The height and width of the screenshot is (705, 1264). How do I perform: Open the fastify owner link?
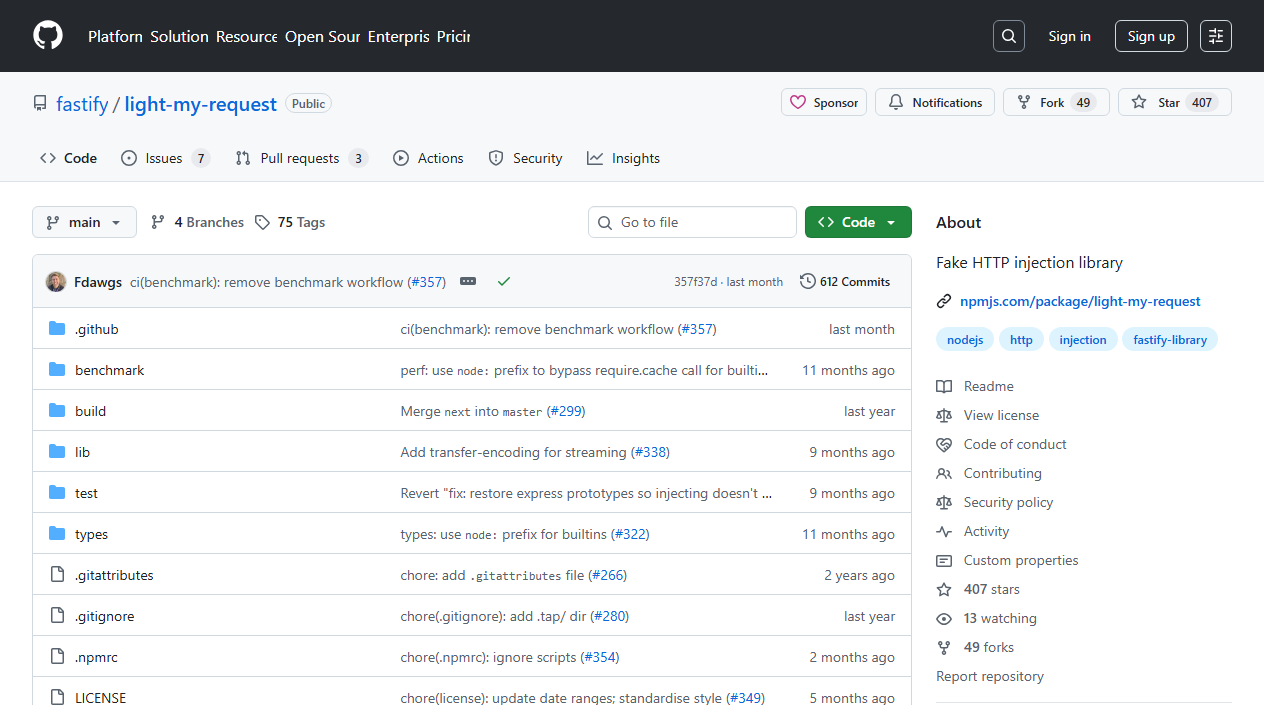point(82,103)
